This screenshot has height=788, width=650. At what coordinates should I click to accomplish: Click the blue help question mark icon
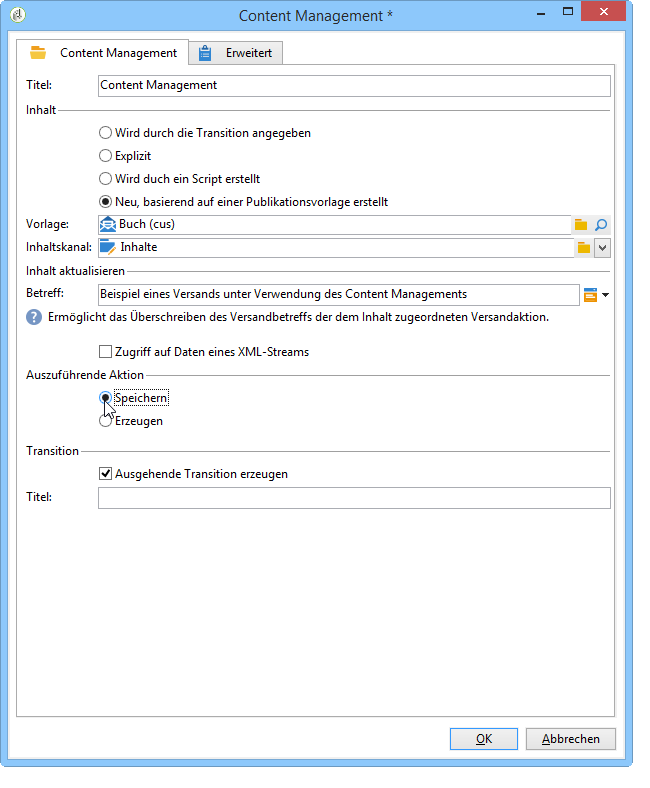34,317
